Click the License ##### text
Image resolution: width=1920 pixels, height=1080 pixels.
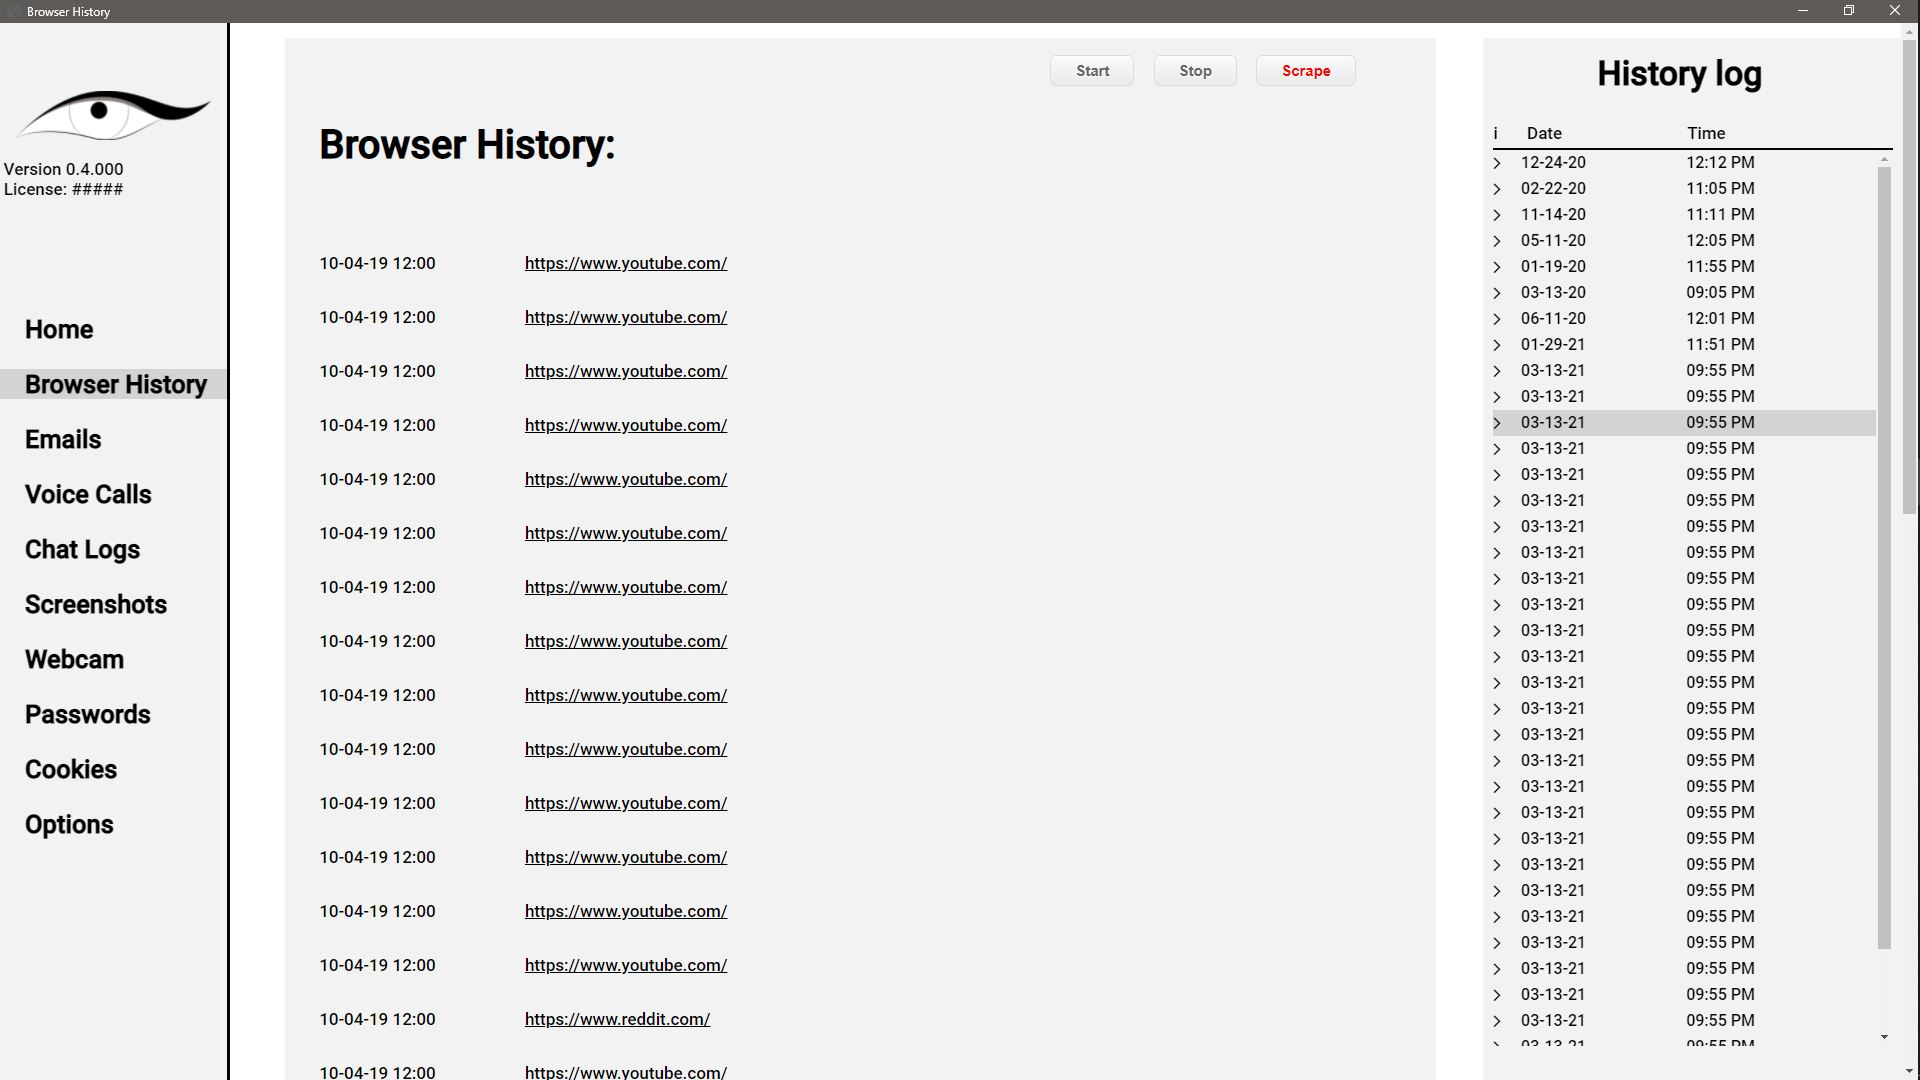coord(64,189)
